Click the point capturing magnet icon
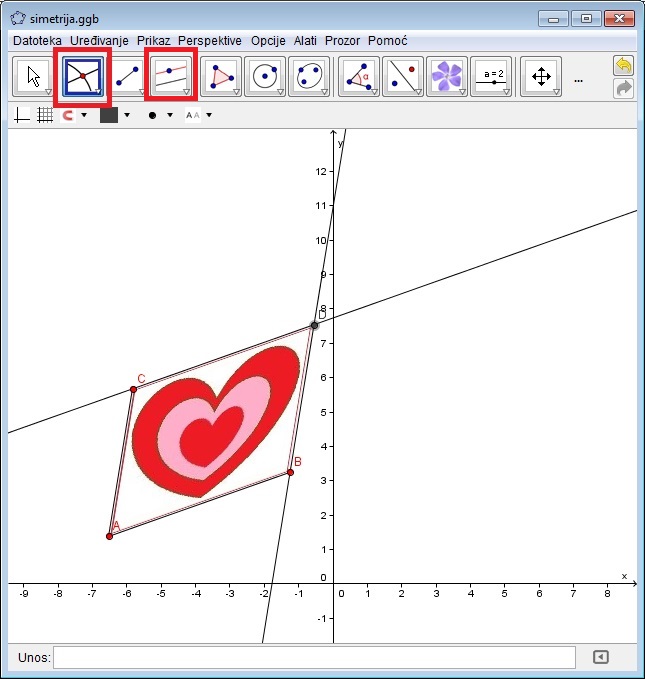Screen dimensions: 645x679 [68, 115]
